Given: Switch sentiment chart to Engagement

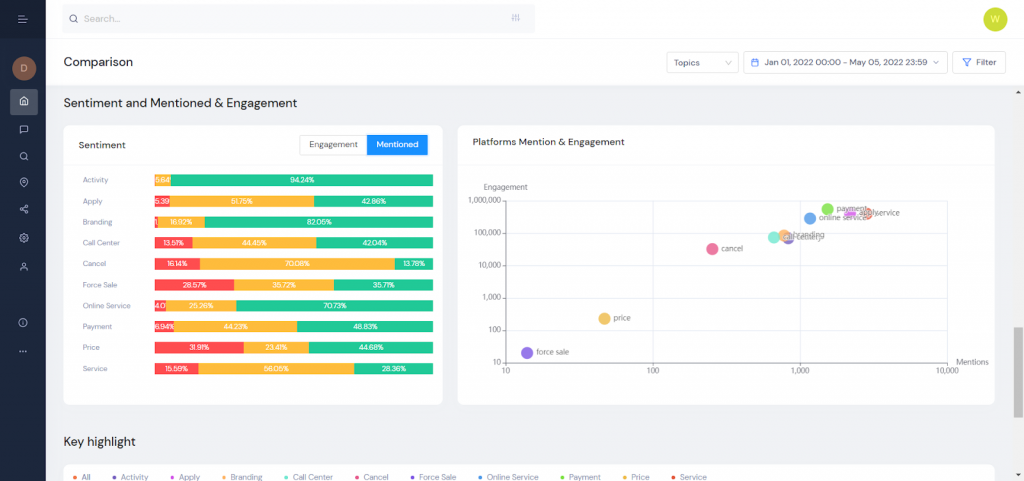Looking at the screenshot, I should click(x=333, y=145).
